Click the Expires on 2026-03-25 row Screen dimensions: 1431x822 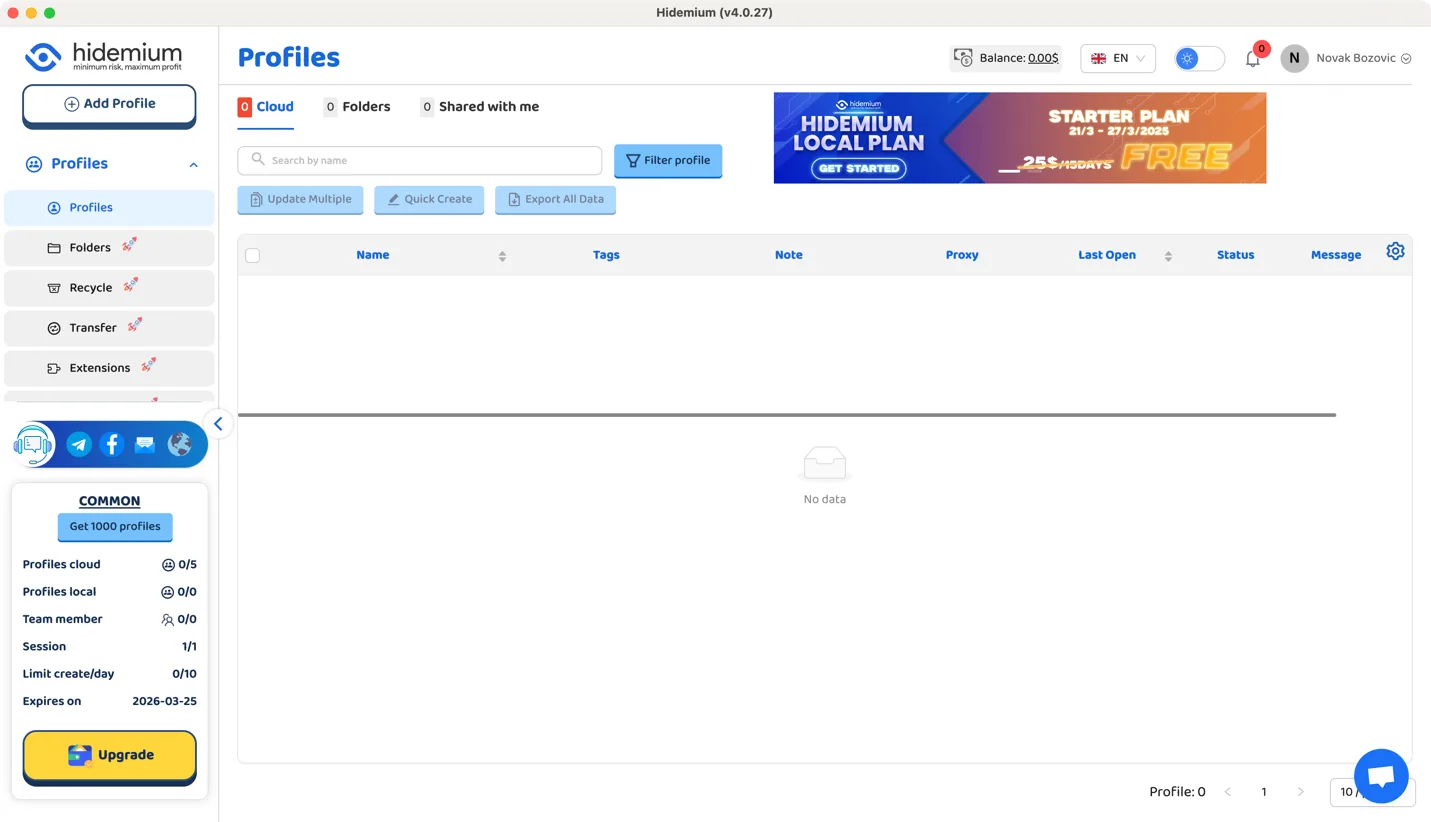[109, 702]
